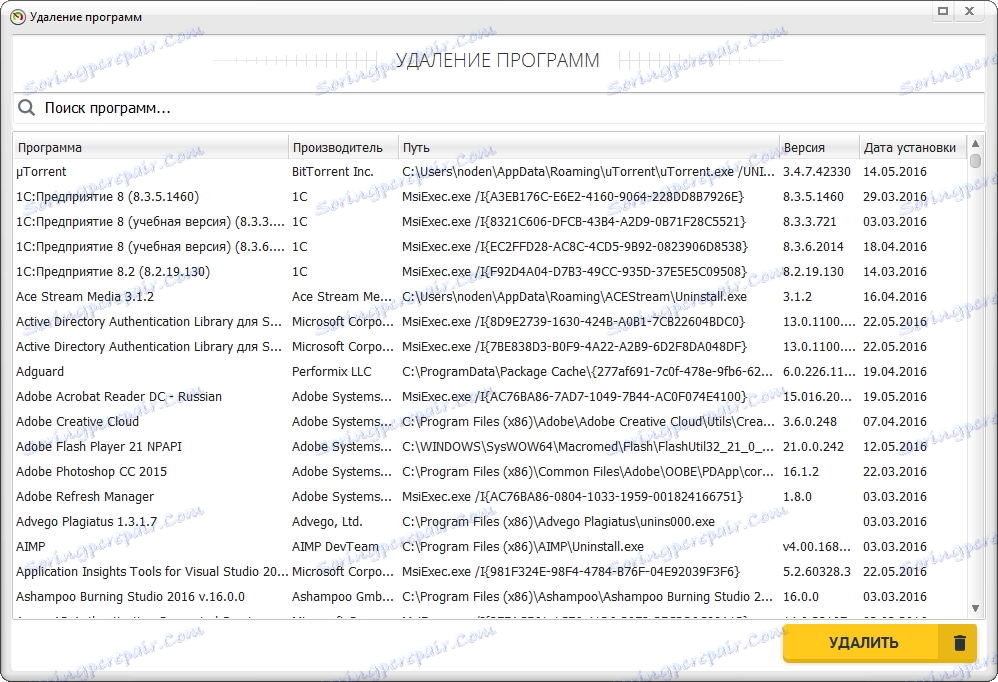Click AIMP\Uninstall.exe path cell
Screen dimensions: 998x682
(523, 546)
